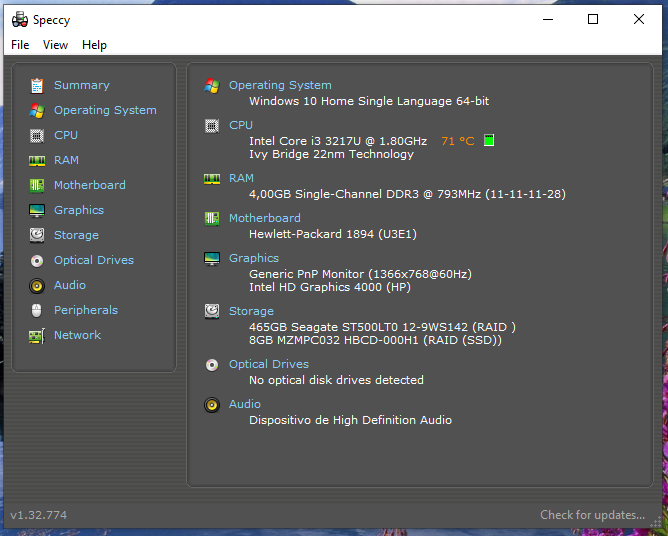Open the Graphics sidebar section

[x=79, y=210]
